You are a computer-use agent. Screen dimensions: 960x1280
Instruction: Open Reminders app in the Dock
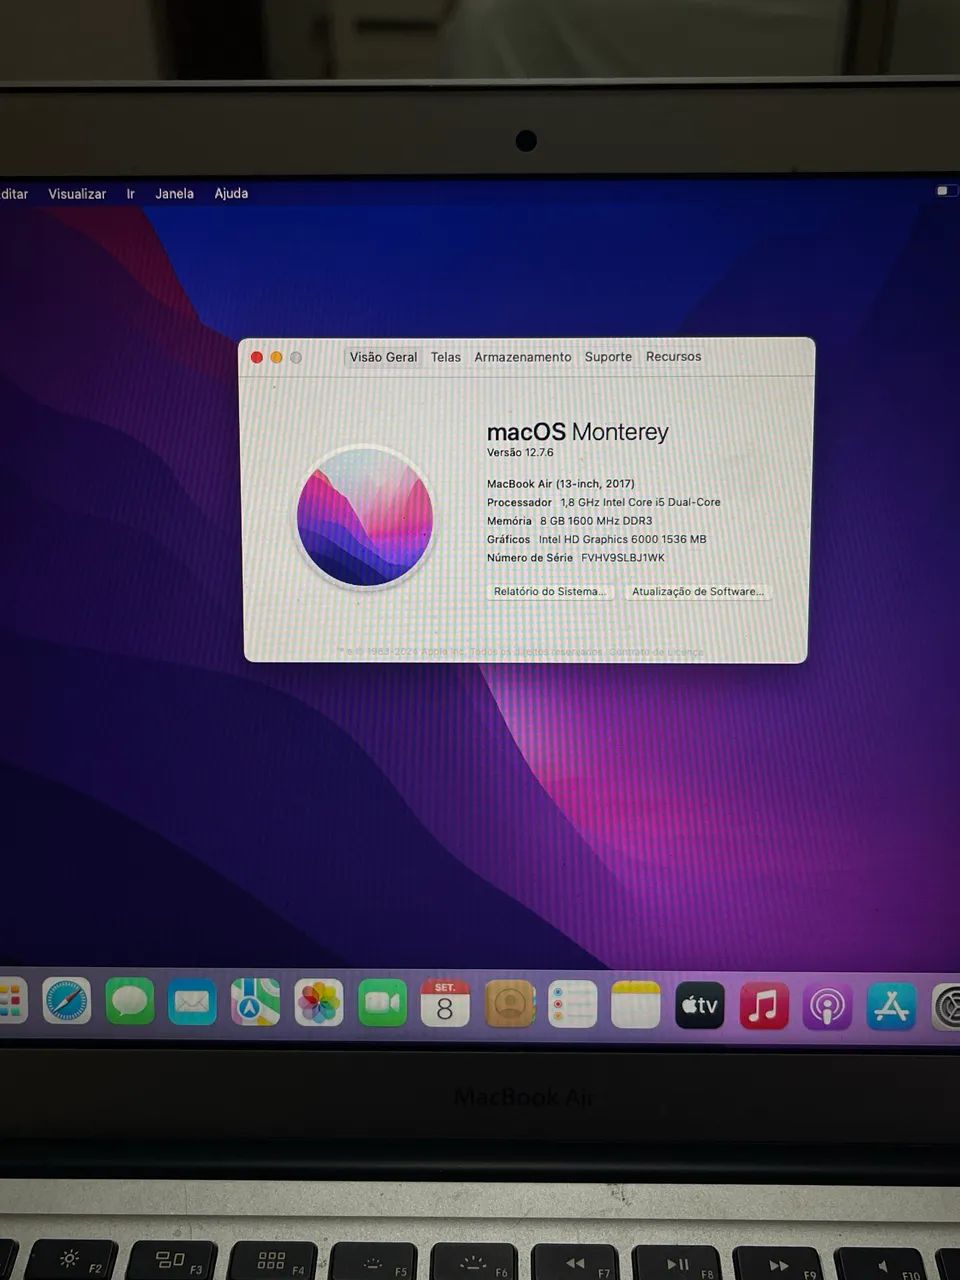[573, 1004]
